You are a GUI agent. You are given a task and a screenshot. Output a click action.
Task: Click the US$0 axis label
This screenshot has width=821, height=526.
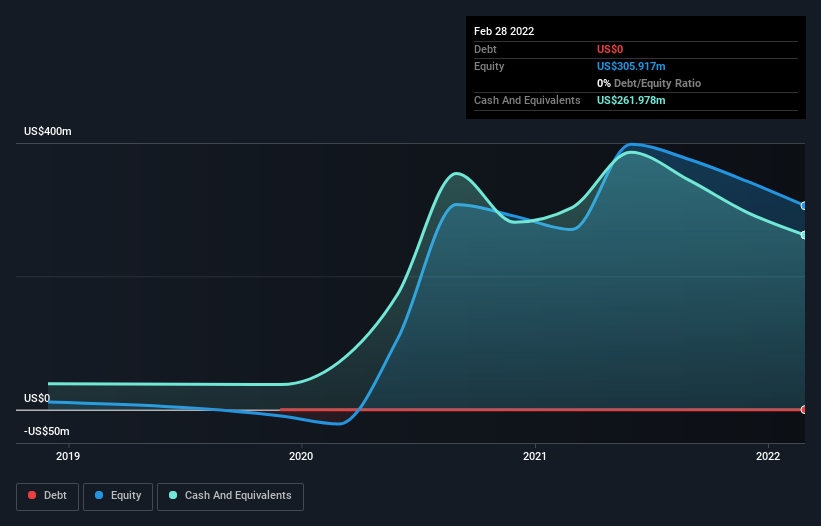(x=37, y=398)
